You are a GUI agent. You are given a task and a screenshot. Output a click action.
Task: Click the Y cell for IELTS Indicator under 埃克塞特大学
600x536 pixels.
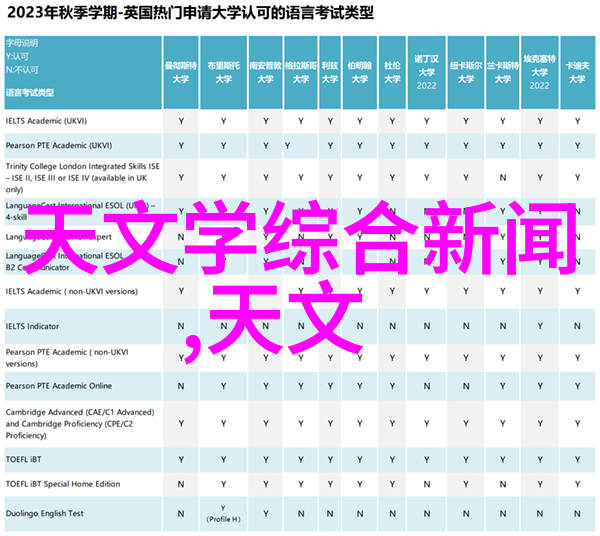(540, 326)
